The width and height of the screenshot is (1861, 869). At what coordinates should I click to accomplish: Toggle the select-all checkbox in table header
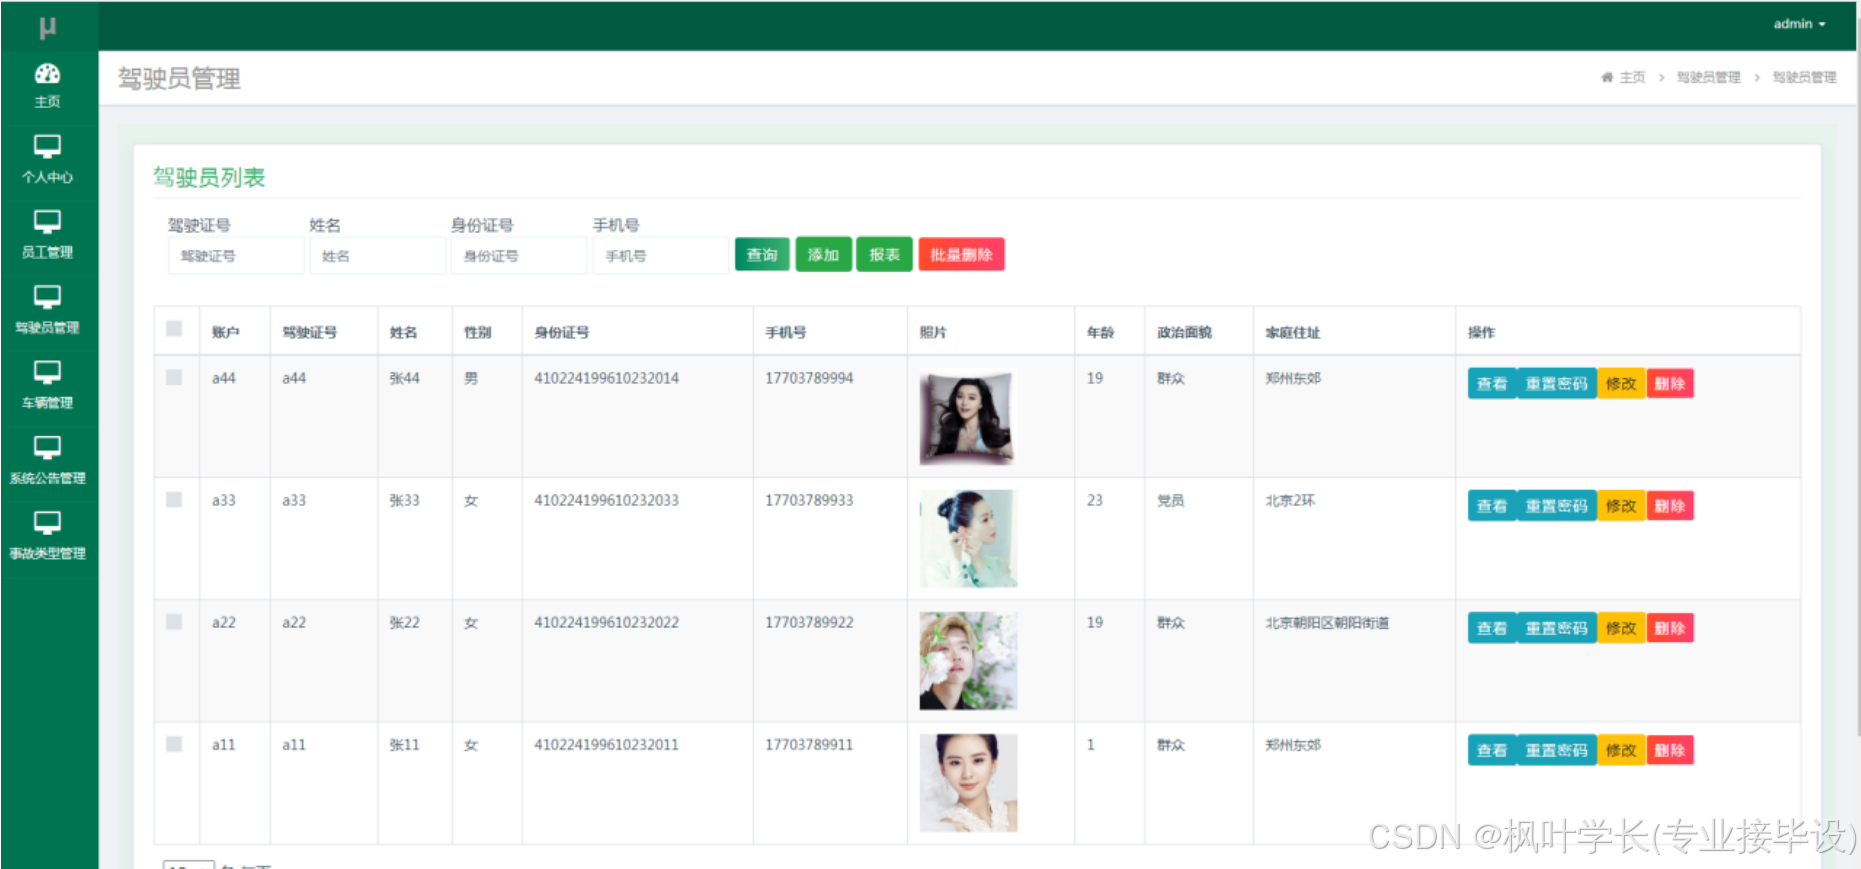(174, 329)
